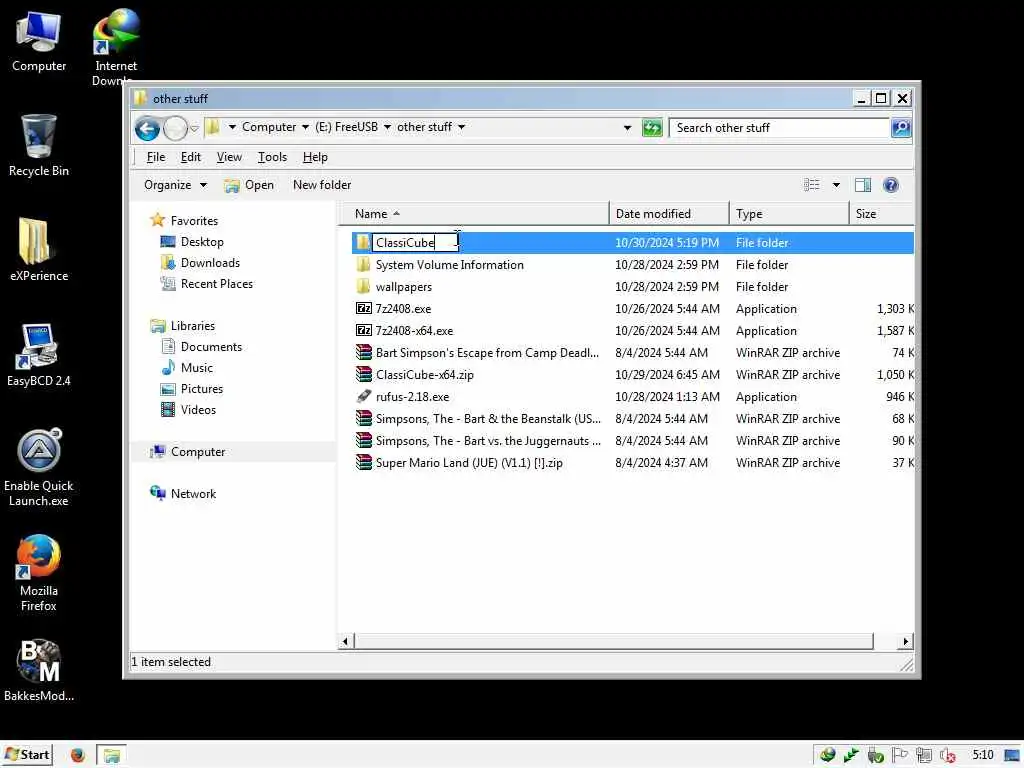Open the Tools menu
This screenshot has height=768, width=1024.
click(x=272, y=157)
